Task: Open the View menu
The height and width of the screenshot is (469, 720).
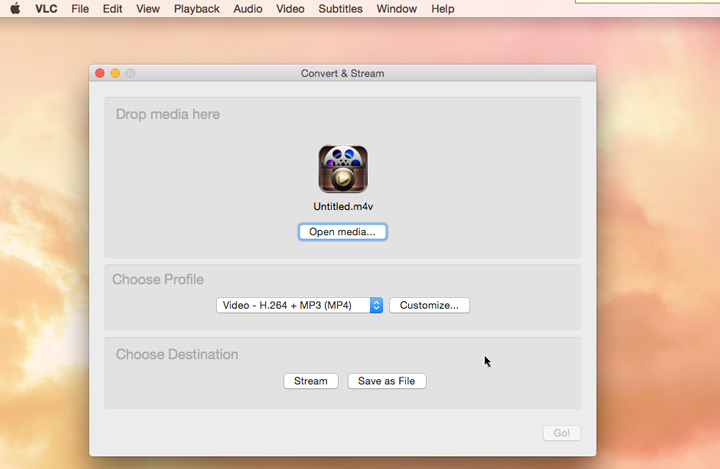Action: 148,9
